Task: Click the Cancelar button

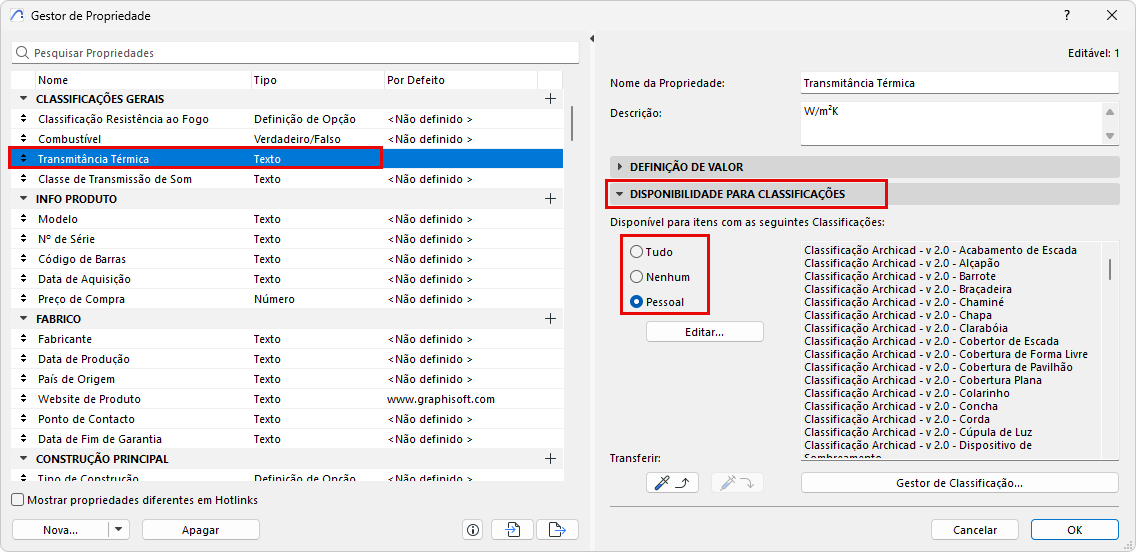Action: [975, 530]
